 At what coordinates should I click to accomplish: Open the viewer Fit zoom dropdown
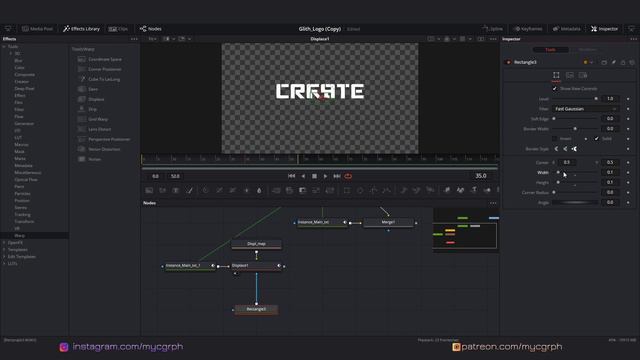pos(153,39)
